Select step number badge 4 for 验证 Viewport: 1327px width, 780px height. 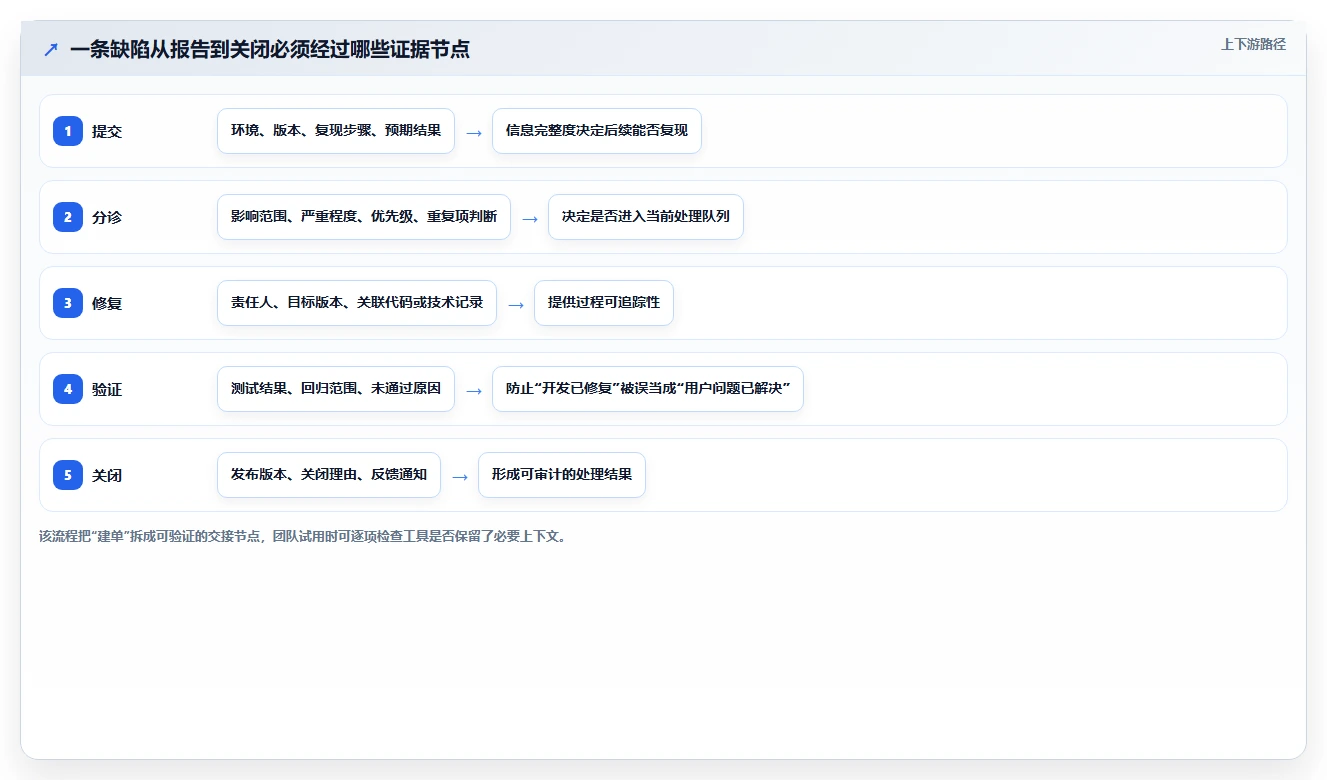click(x=68, y=389)
